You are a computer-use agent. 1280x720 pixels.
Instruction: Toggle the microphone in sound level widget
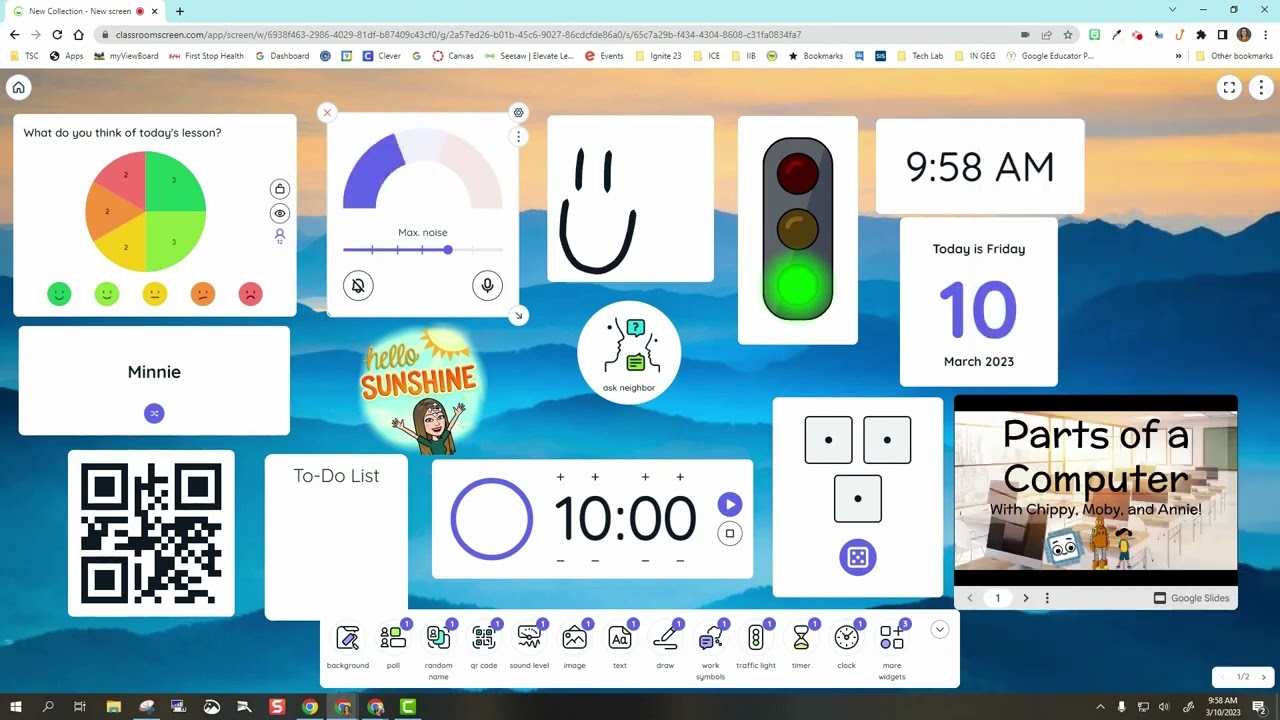487,286
